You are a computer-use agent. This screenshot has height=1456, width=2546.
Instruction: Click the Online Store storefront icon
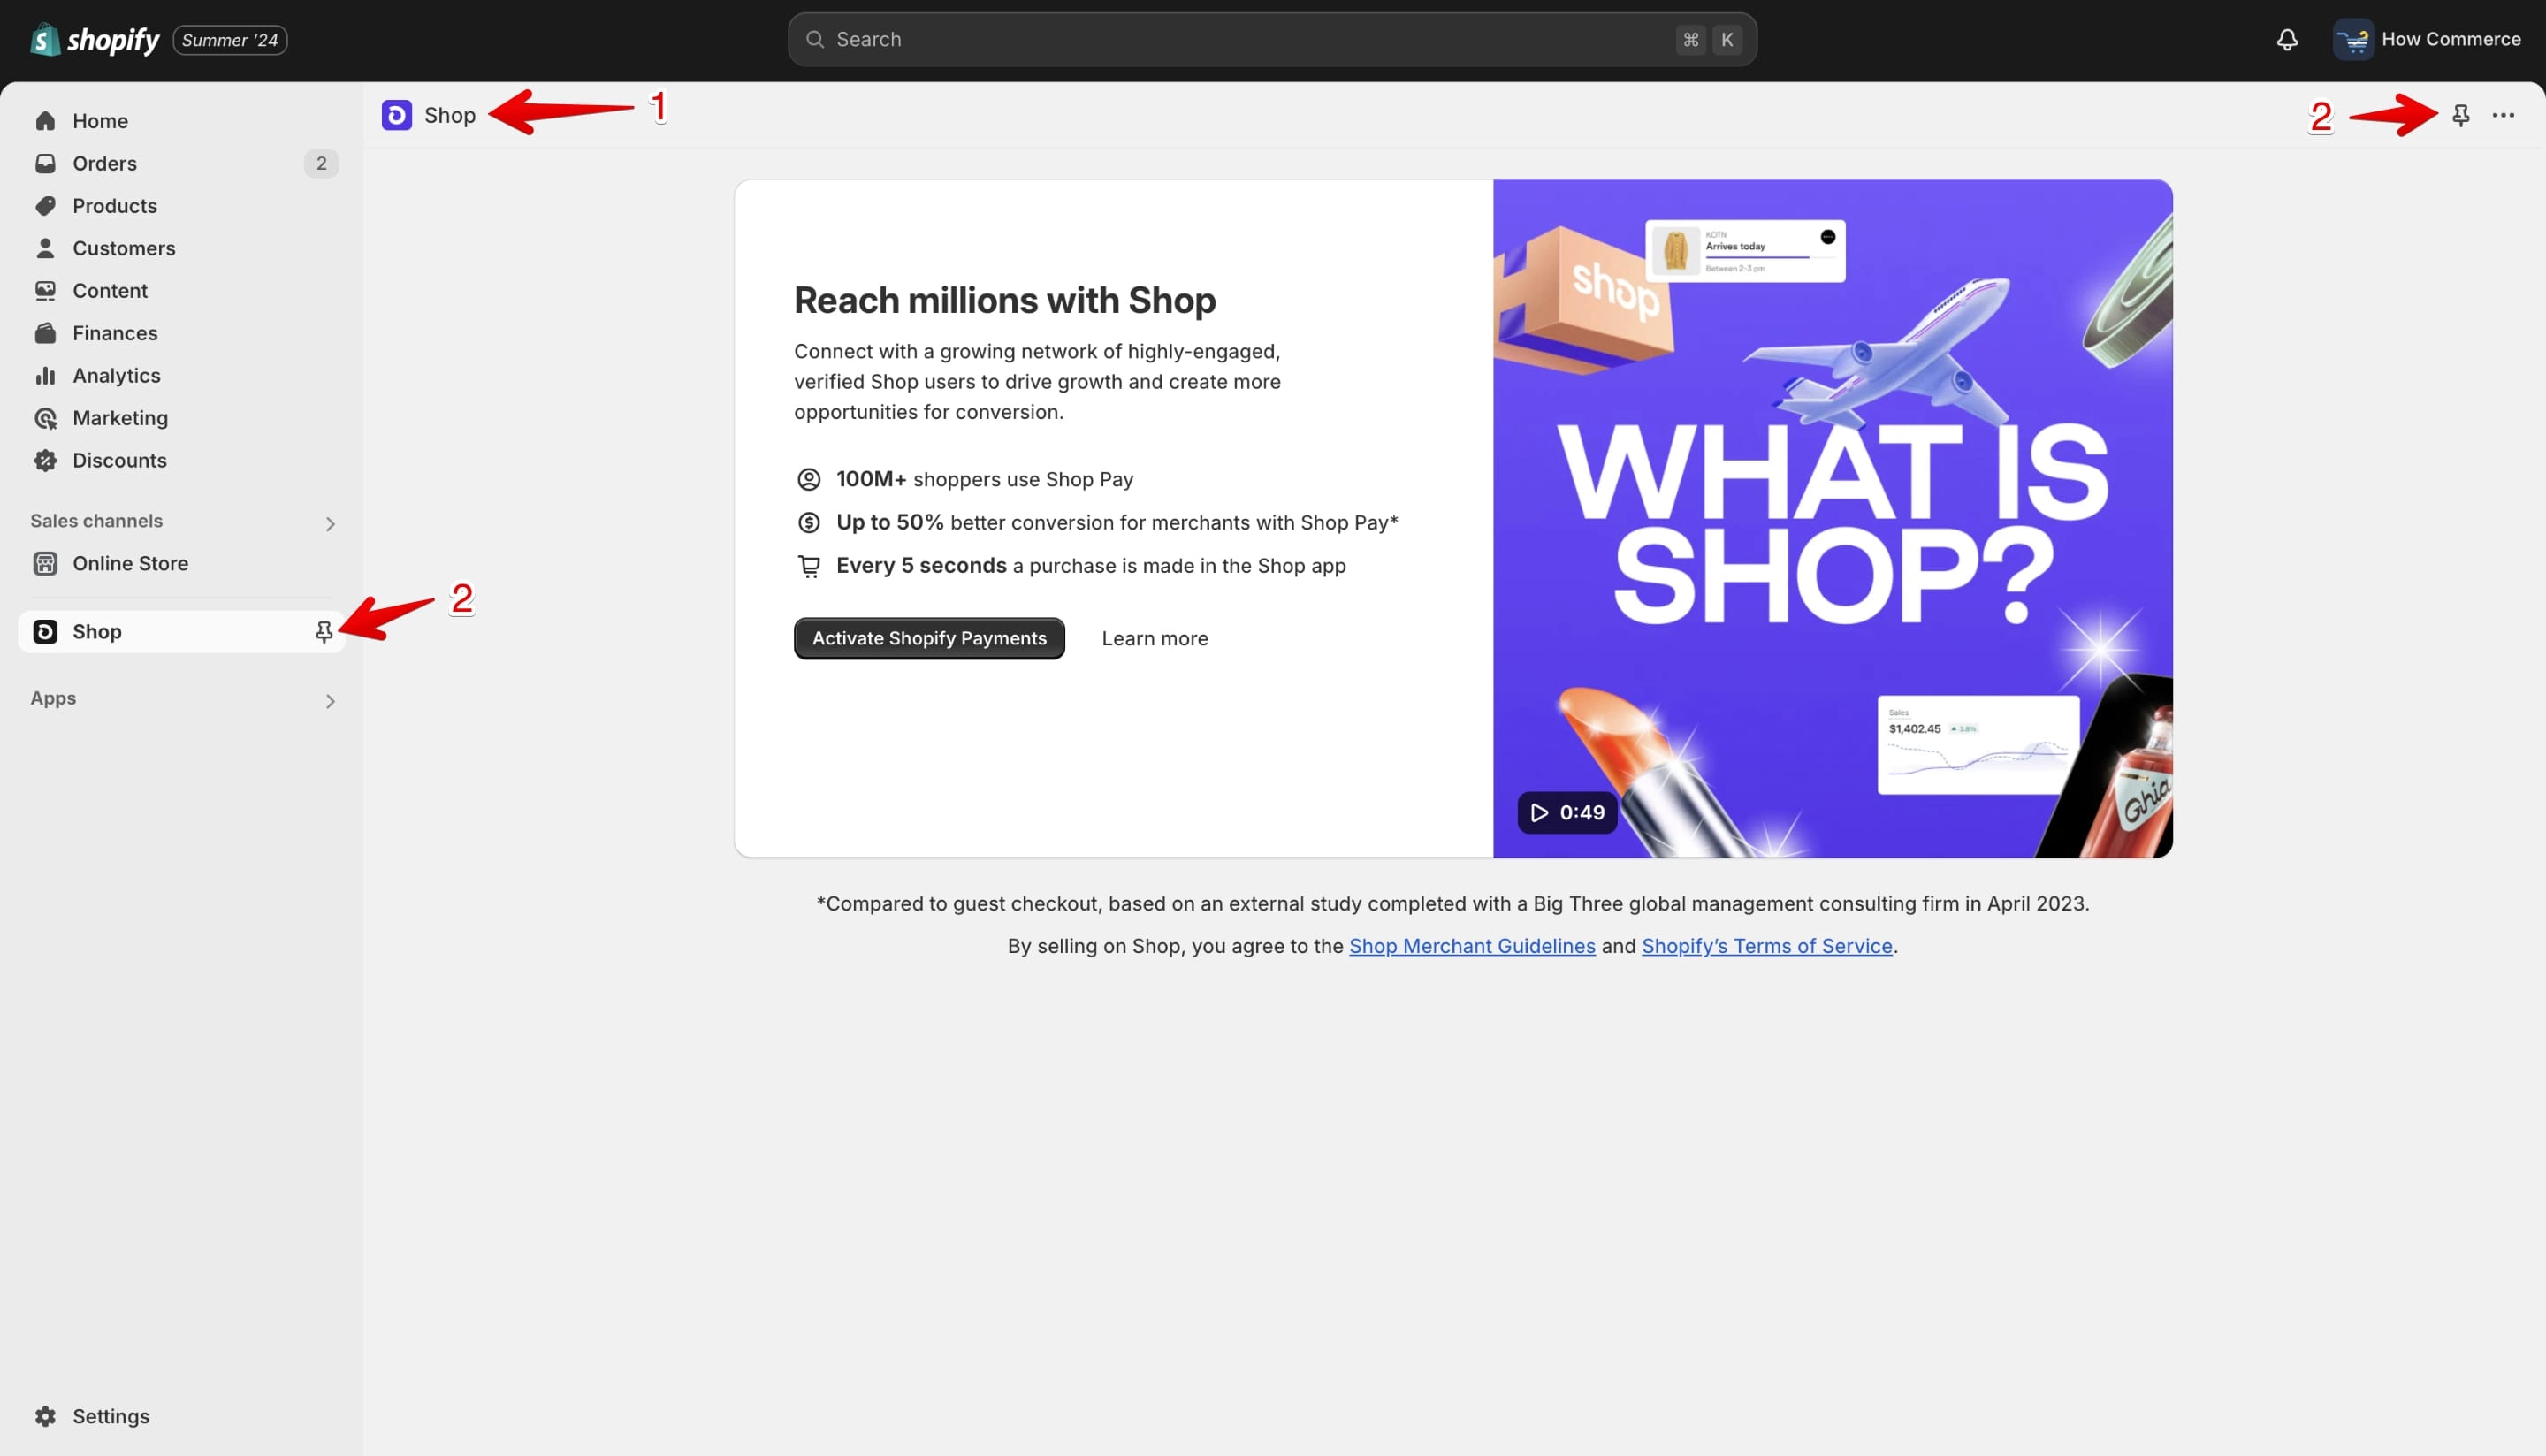pyautogui.click(x=45, y=564)
